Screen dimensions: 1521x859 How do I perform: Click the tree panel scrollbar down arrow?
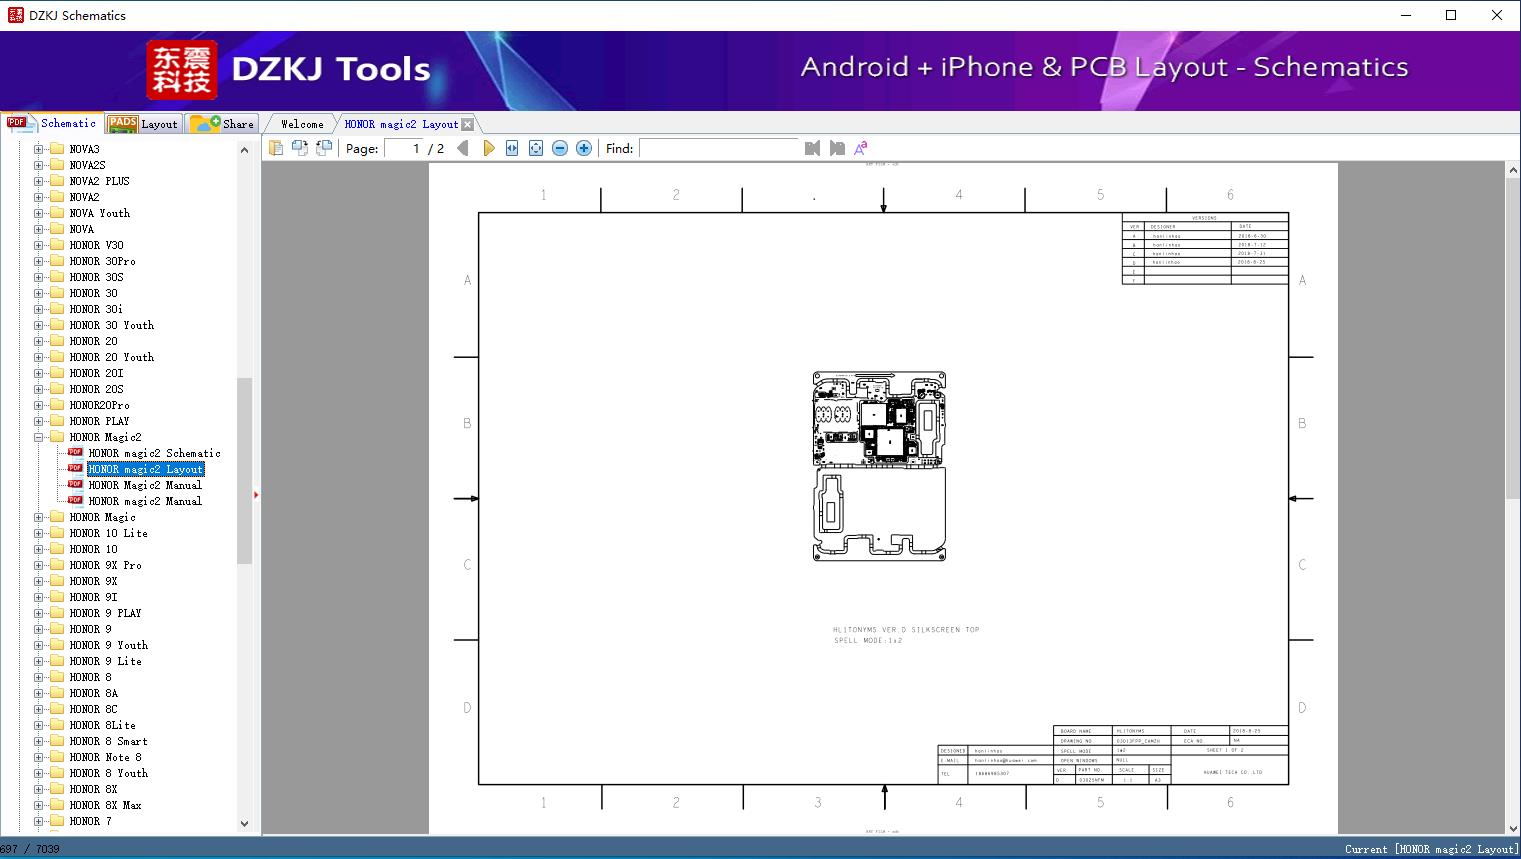pyautogui.click(x=244, y=824)
